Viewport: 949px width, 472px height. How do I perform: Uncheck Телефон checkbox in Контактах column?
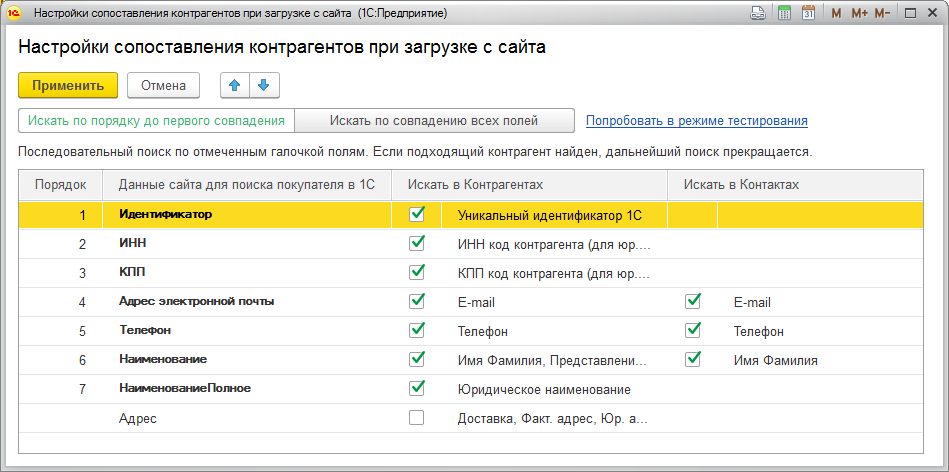tap(692, 330)
